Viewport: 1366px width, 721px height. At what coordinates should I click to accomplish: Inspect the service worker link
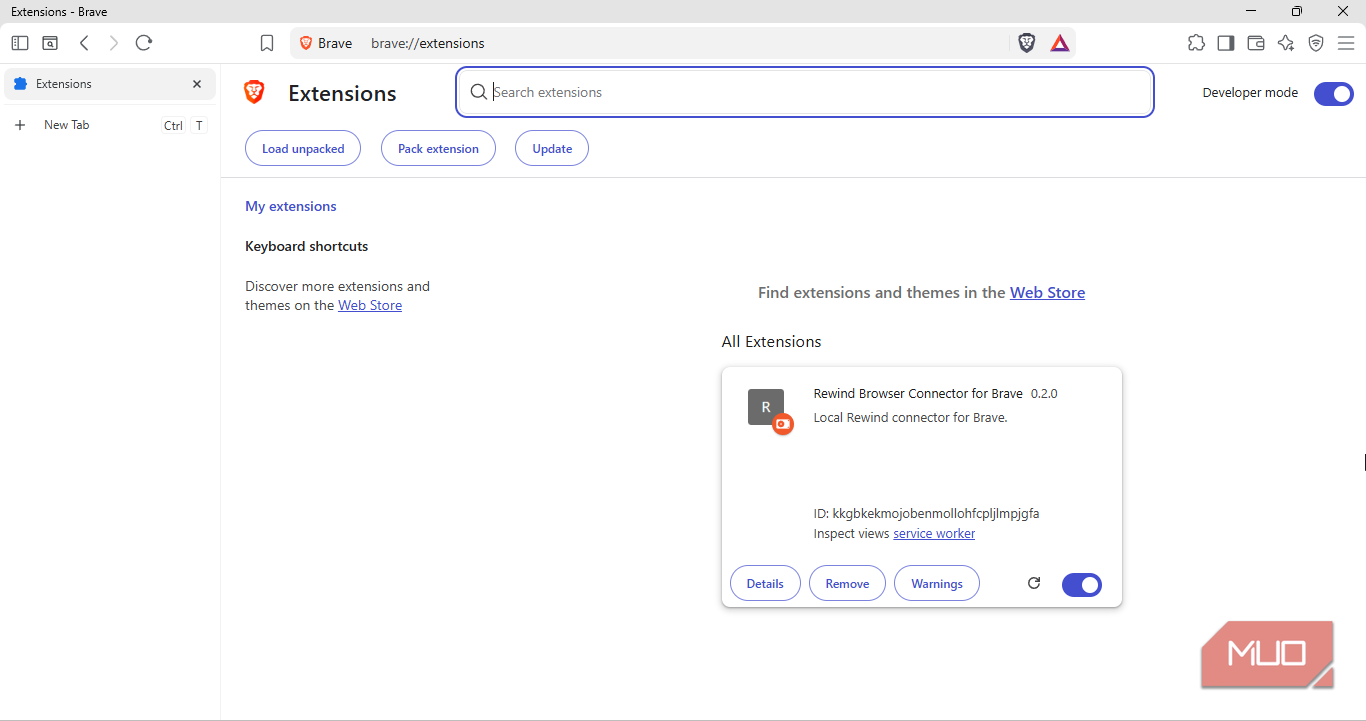click(934, 534)
